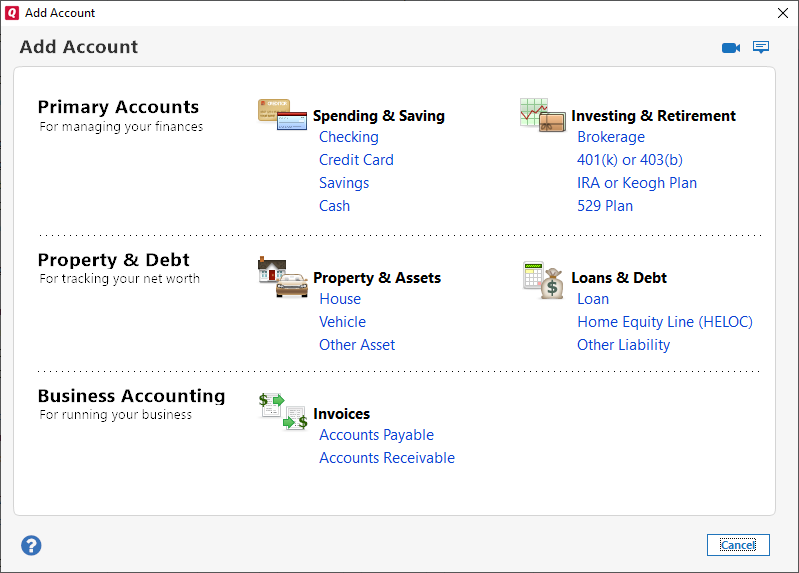Screen dimensions: 799x573
Task: Select Home Equity Line (HELOC)
Action: tap(664, 322)
